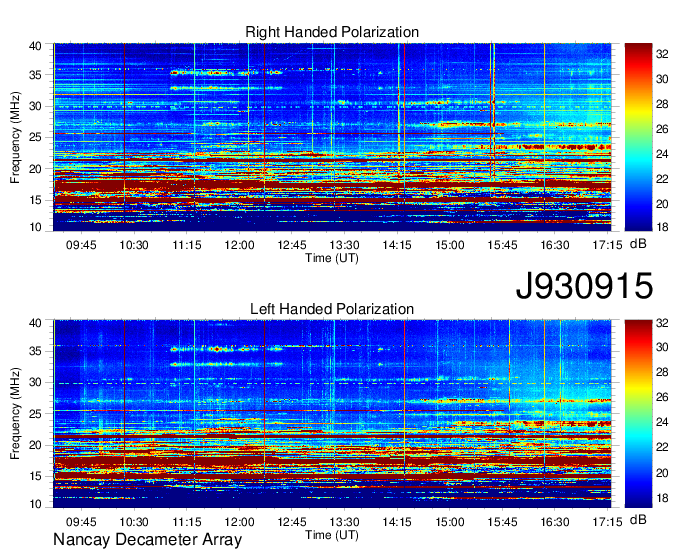Click the lower plot's dB color bar

pyautogui.click(x=638, y=414)
